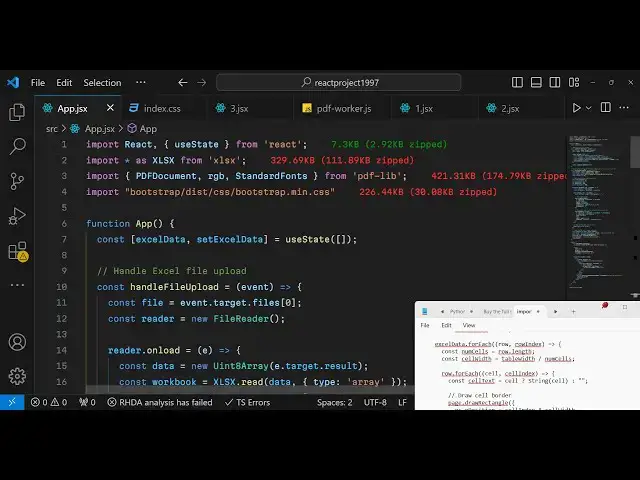Close the App.jsx tab
Viewport: 640px width, 480px height.
coord(110,108)
